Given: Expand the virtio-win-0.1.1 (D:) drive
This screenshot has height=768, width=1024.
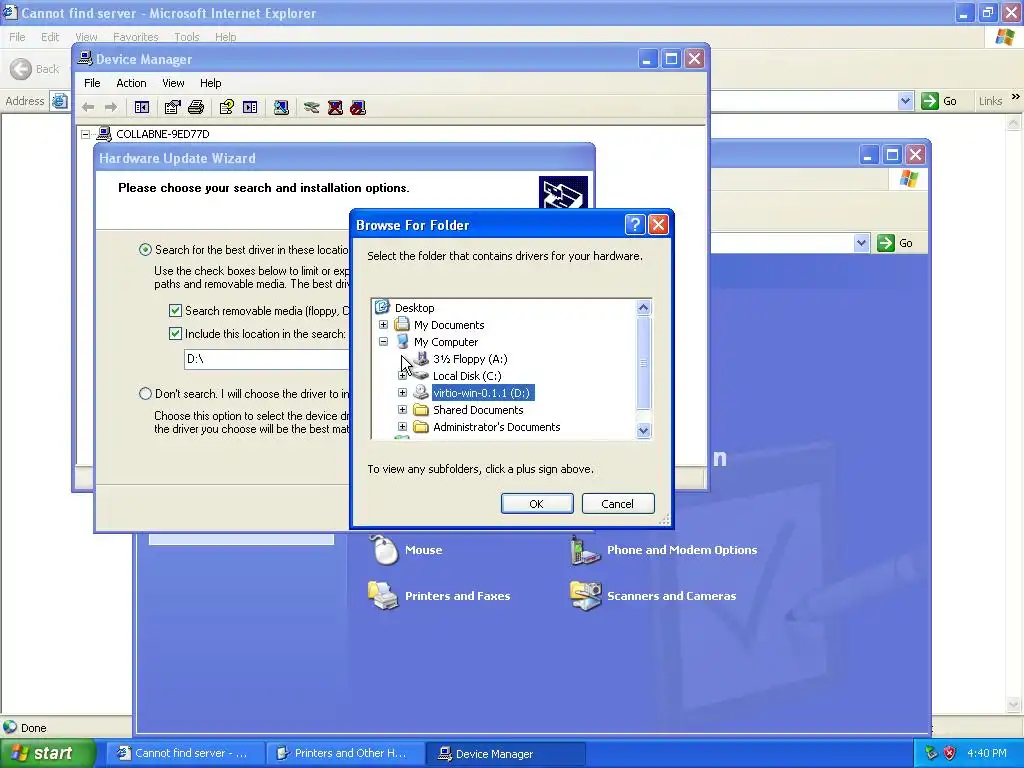Looking at the screenshot, I should [402, 392].
